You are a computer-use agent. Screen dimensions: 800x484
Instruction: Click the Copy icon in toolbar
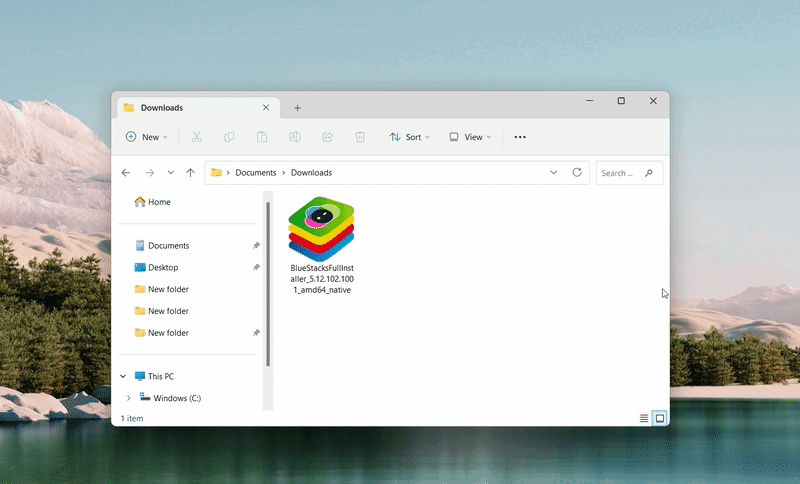coord(229,137)
